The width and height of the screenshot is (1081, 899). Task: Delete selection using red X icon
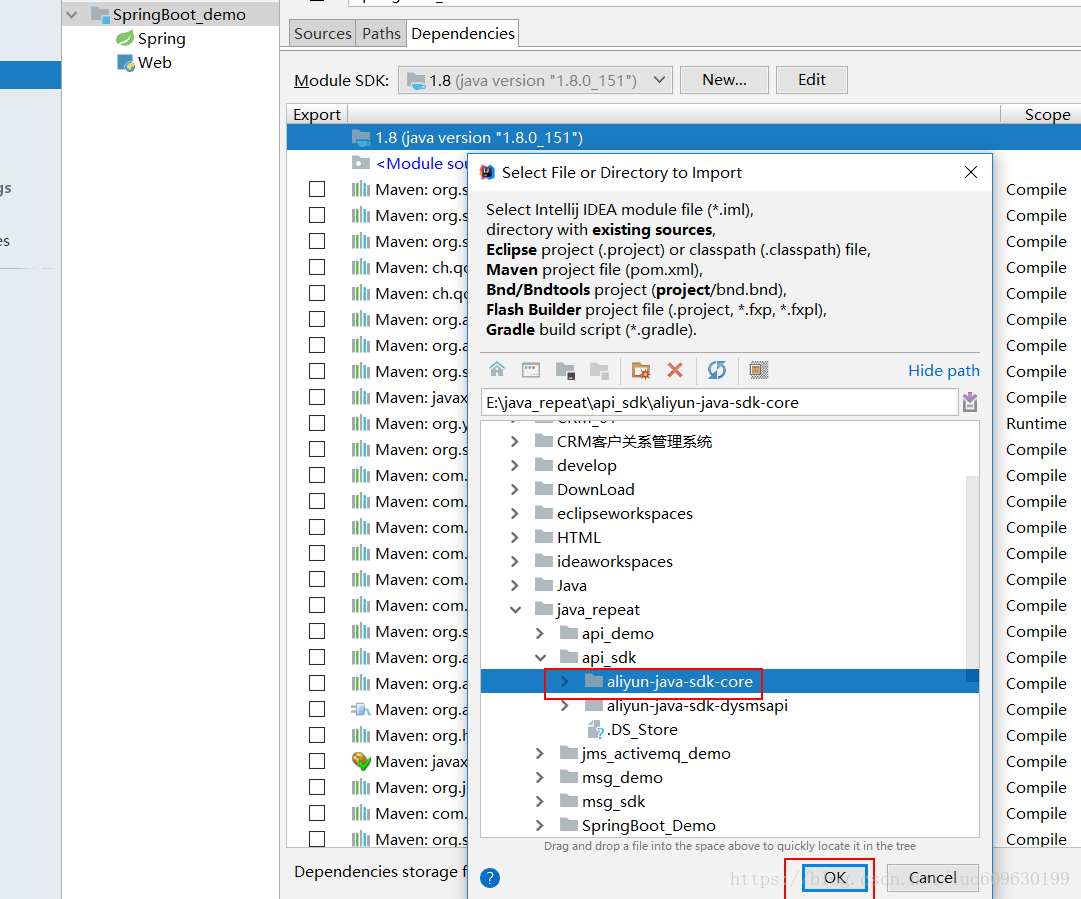tap(675, 370)
